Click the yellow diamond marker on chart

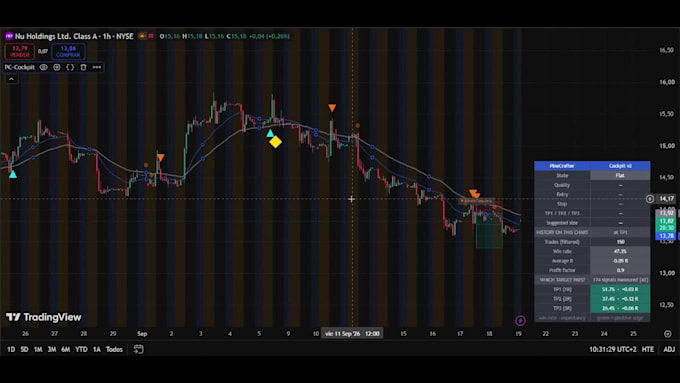click(x=275, y=142)
